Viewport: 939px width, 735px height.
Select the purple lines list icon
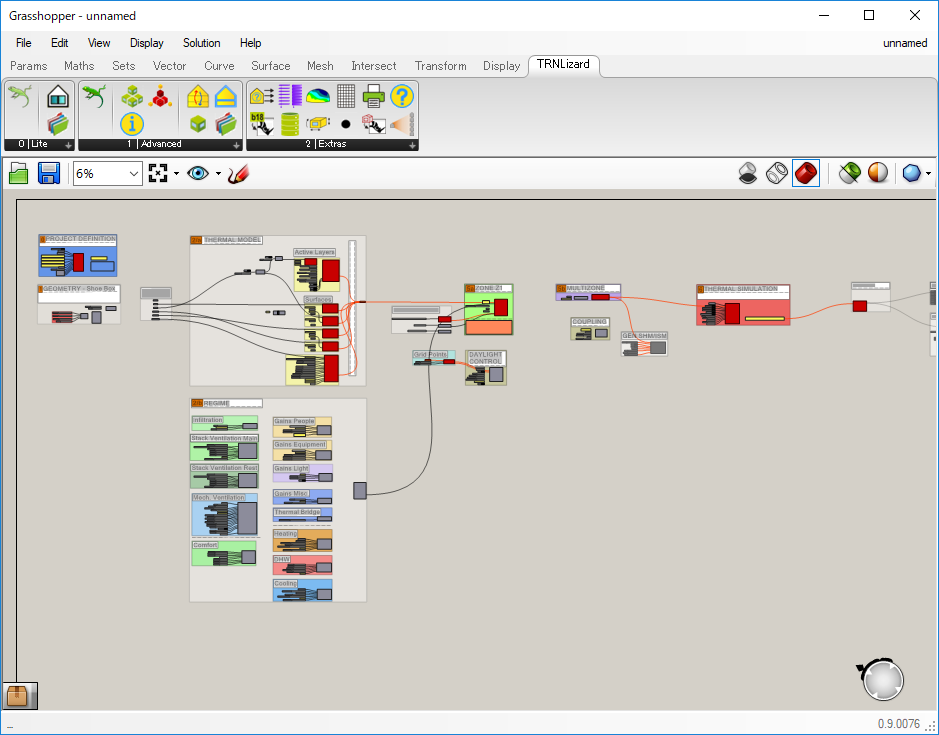click(x=290, y=96)
